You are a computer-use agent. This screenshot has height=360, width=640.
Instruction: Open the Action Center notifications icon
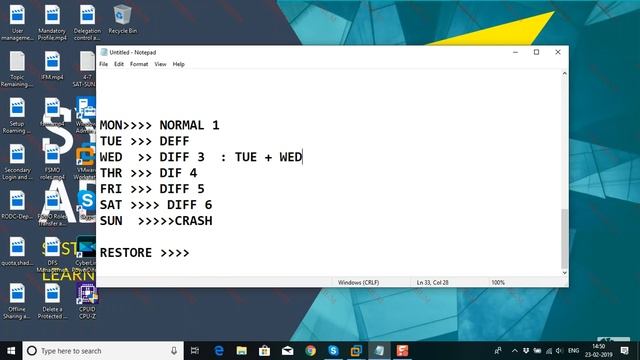pyautogui.click(x=624, y=351)
